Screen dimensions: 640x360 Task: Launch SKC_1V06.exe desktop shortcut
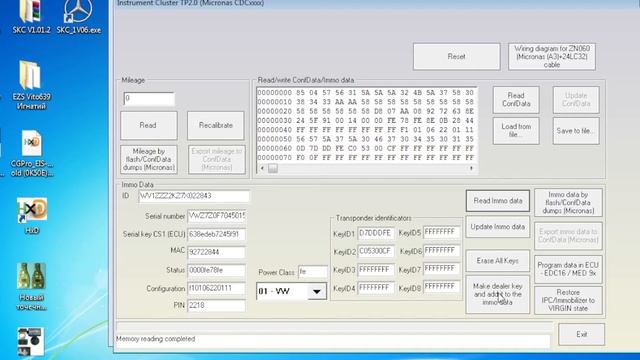pyautogui.click(x=78, y=16)
